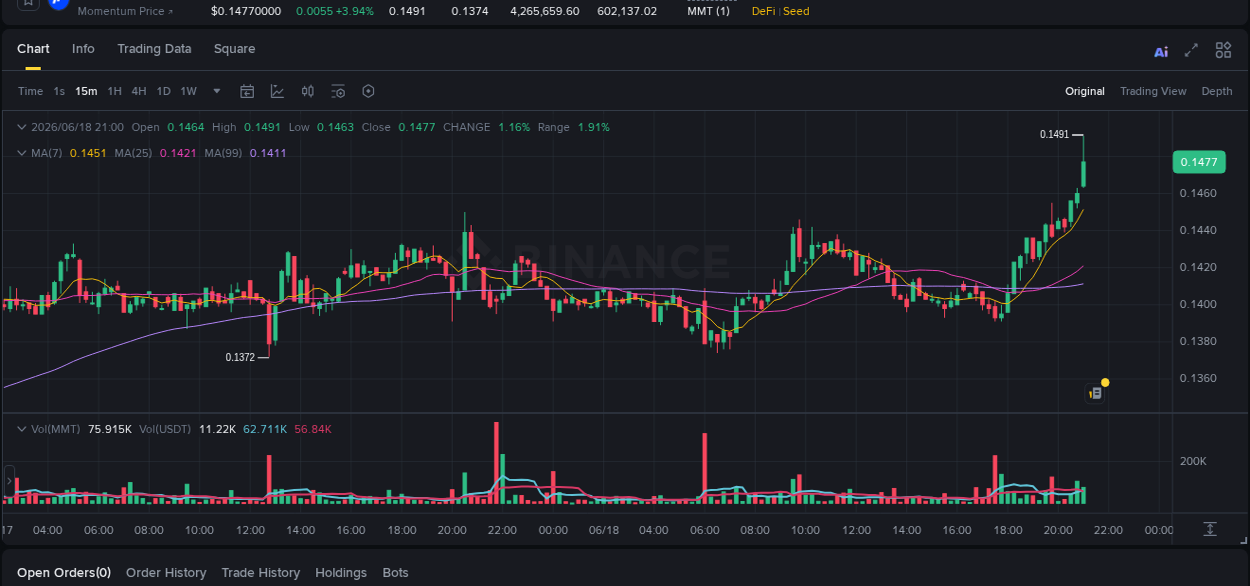Open the chart list settings icon
Image resolution: width=1250 pixels, height=586 pixels.
[338, 91]
